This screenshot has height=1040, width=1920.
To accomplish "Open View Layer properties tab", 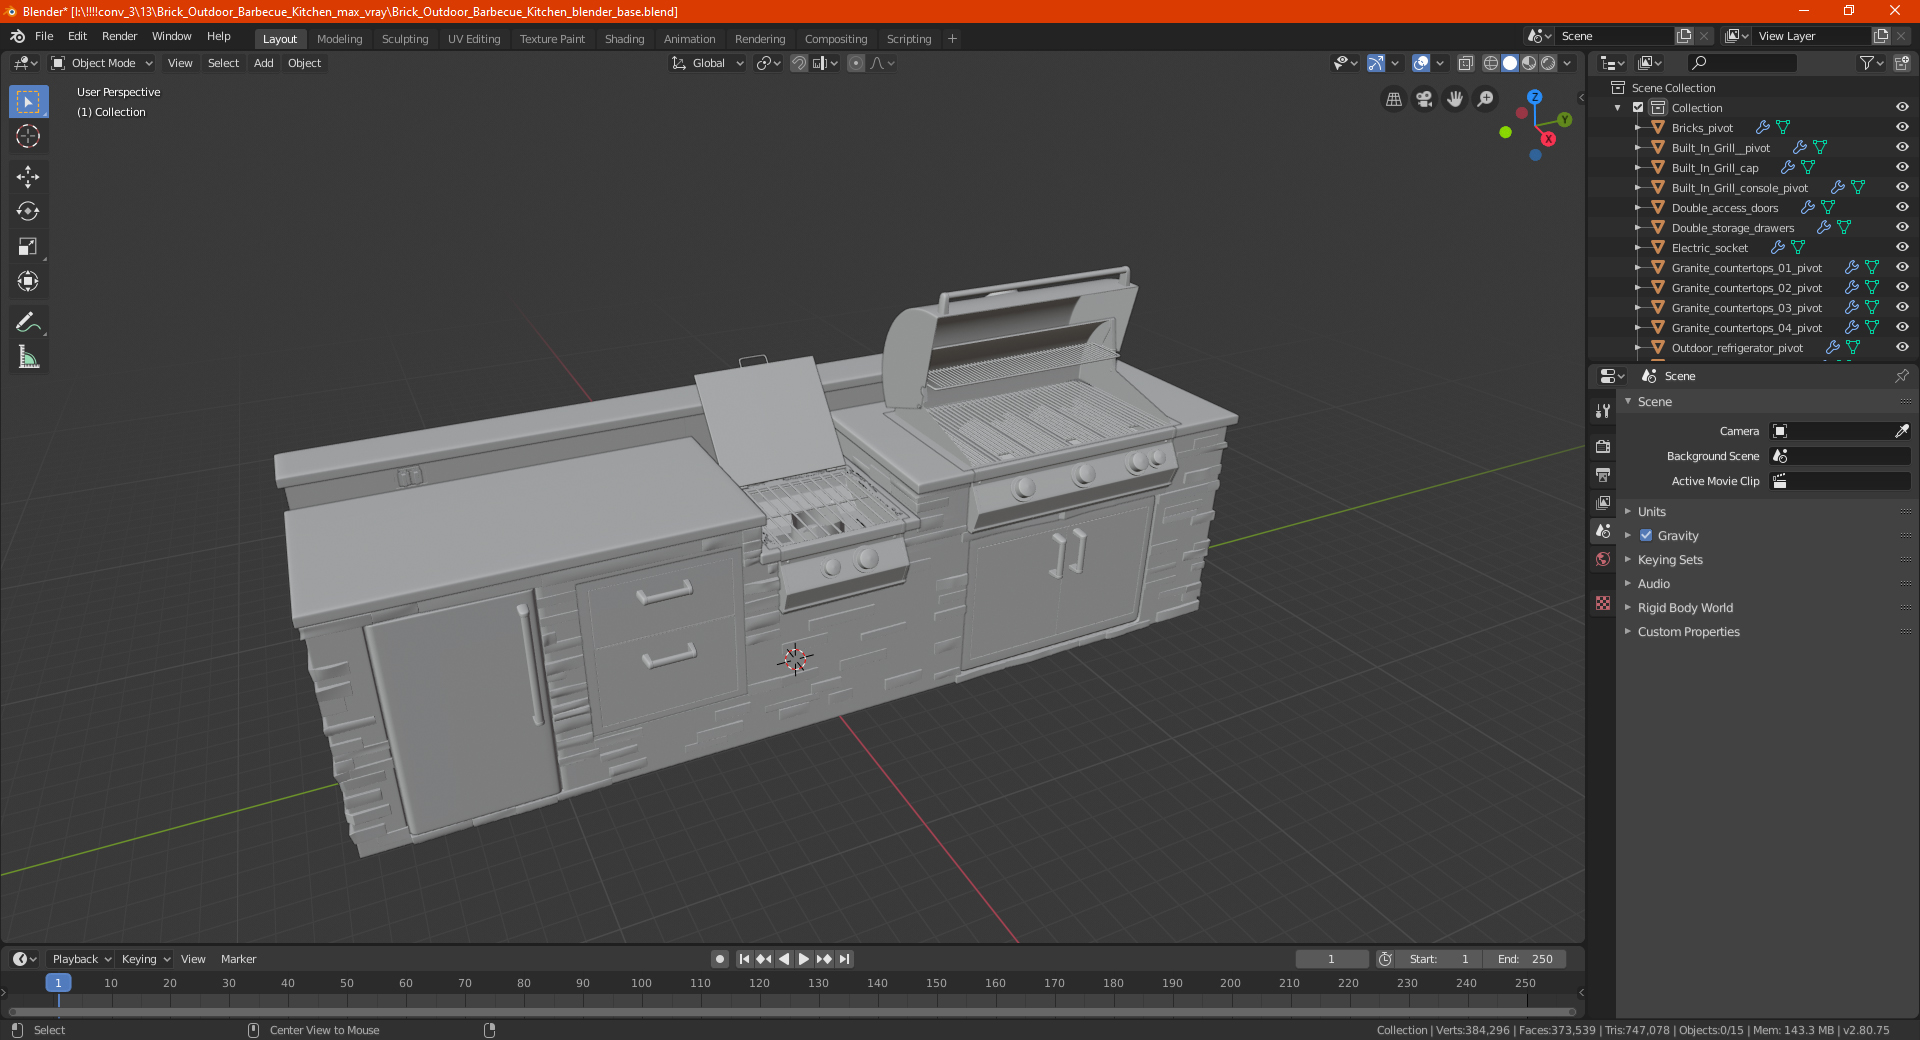I will (1603, 502).
